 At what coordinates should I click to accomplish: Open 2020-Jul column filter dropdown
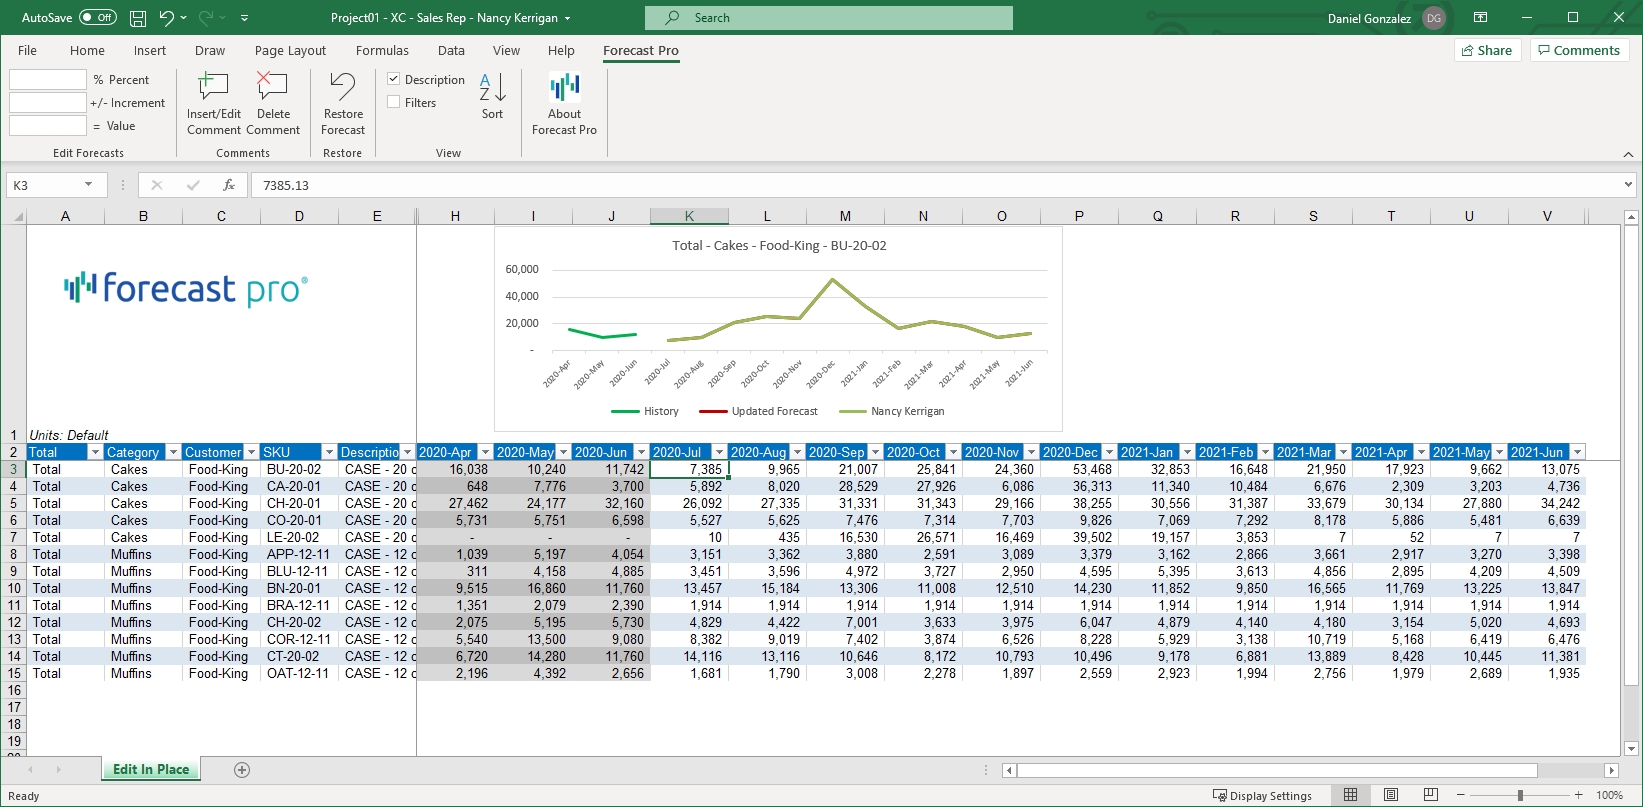(719, 452)
